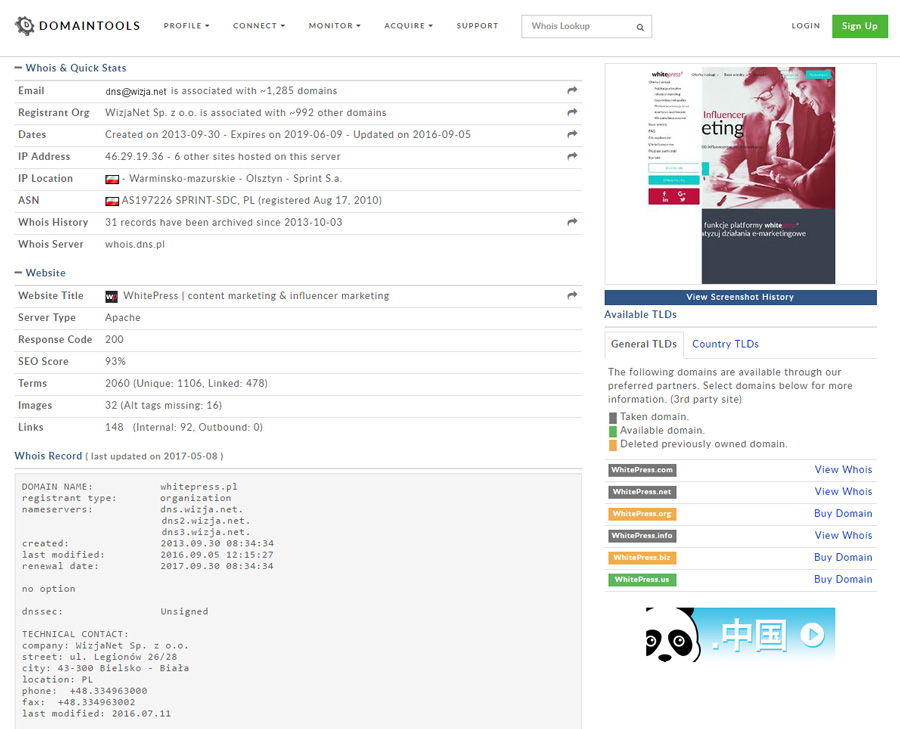
Task: Click share arrow in Registrant Org row
Action: coord(572,113)
